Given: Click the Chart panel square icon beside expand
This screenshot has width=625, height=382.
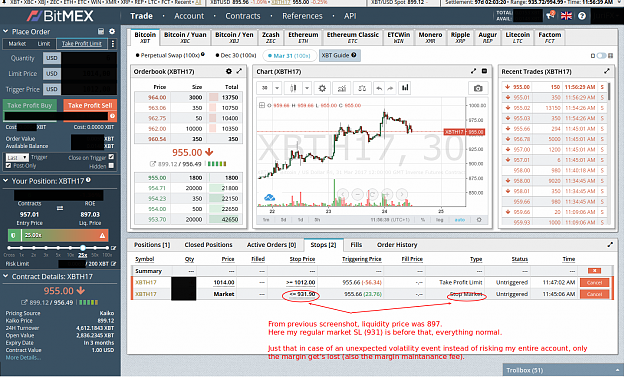Looking at the screenshot, I should [x=484, y=71].
